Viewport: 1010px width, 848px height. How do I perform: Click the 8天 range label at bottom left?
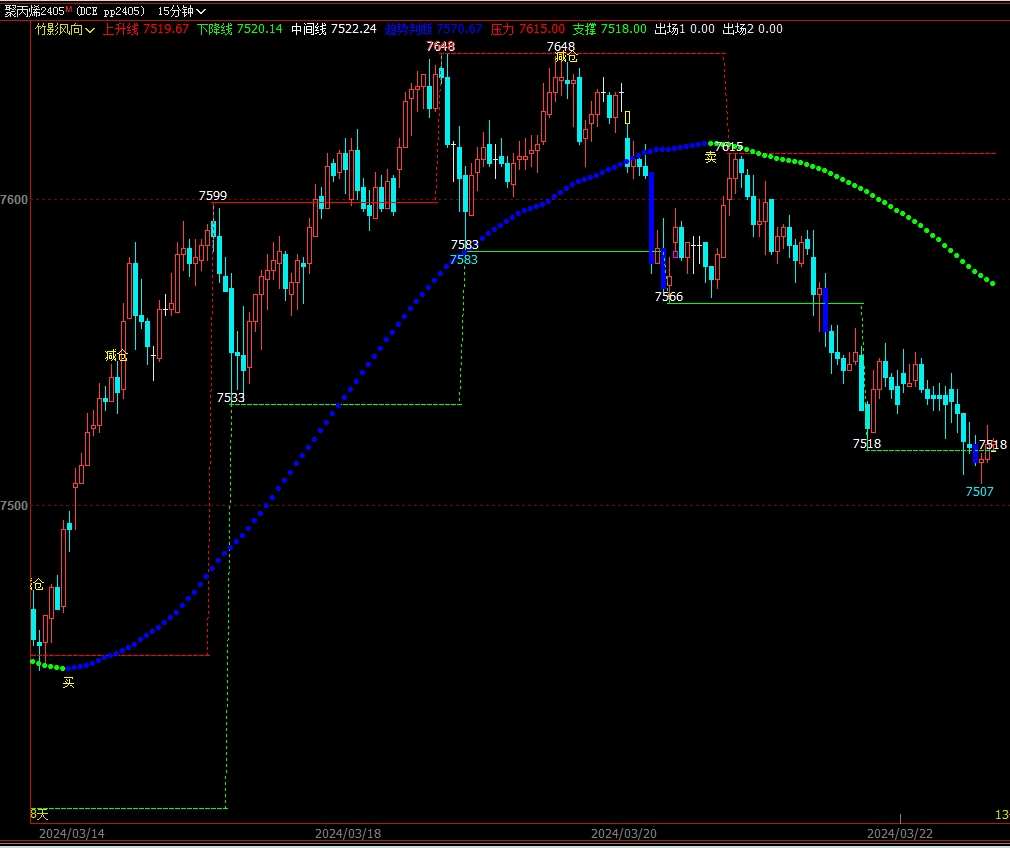pyautogui.click(x=39, y=815)
